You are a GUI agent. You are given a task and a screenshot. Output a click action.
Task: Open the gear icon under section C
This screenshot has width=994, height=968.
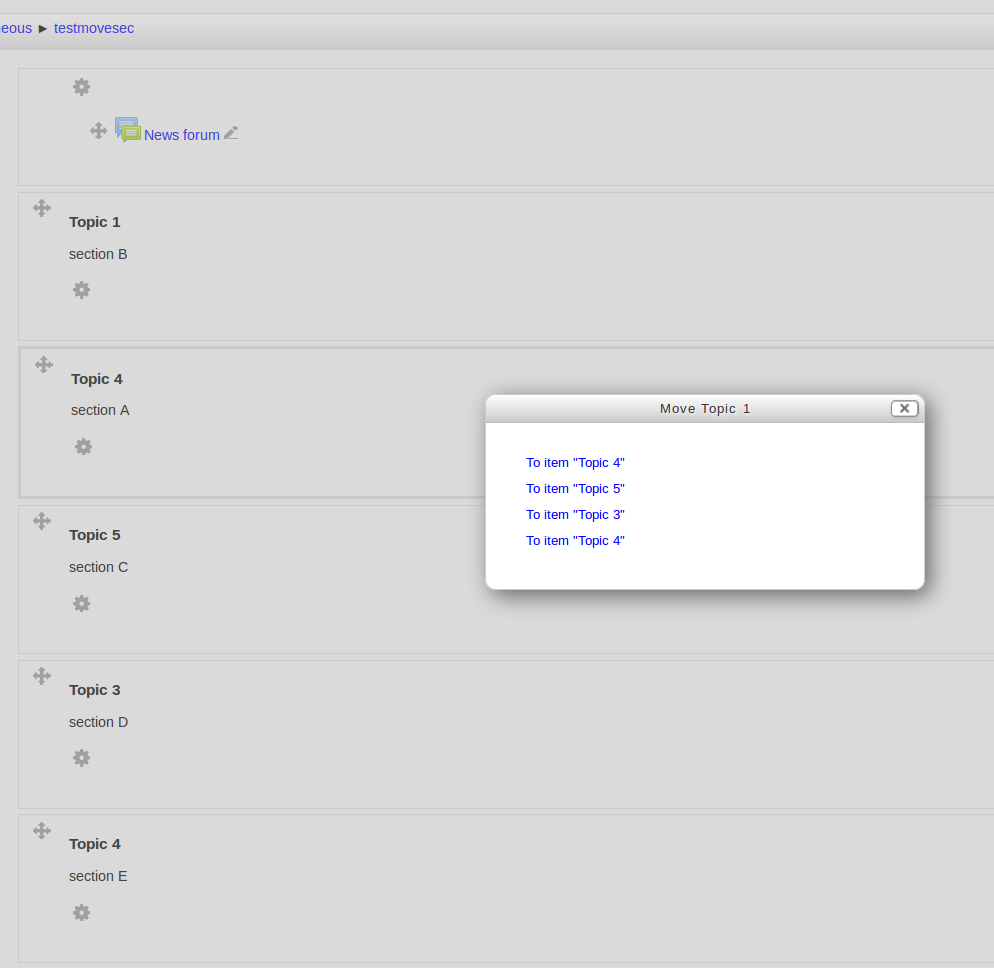pos(82,603)
